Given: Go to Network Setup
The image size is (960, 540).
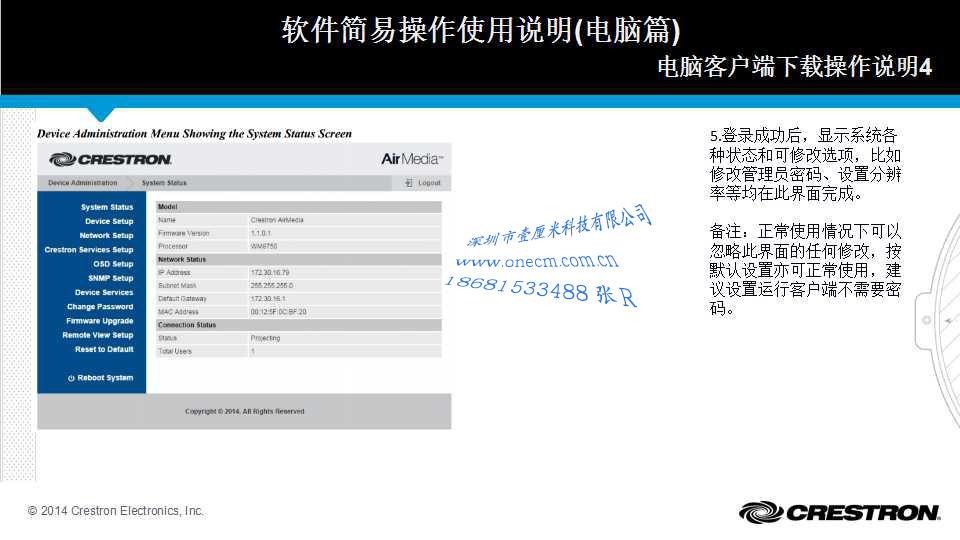Looking at the screenshot, I should (106, 236).
